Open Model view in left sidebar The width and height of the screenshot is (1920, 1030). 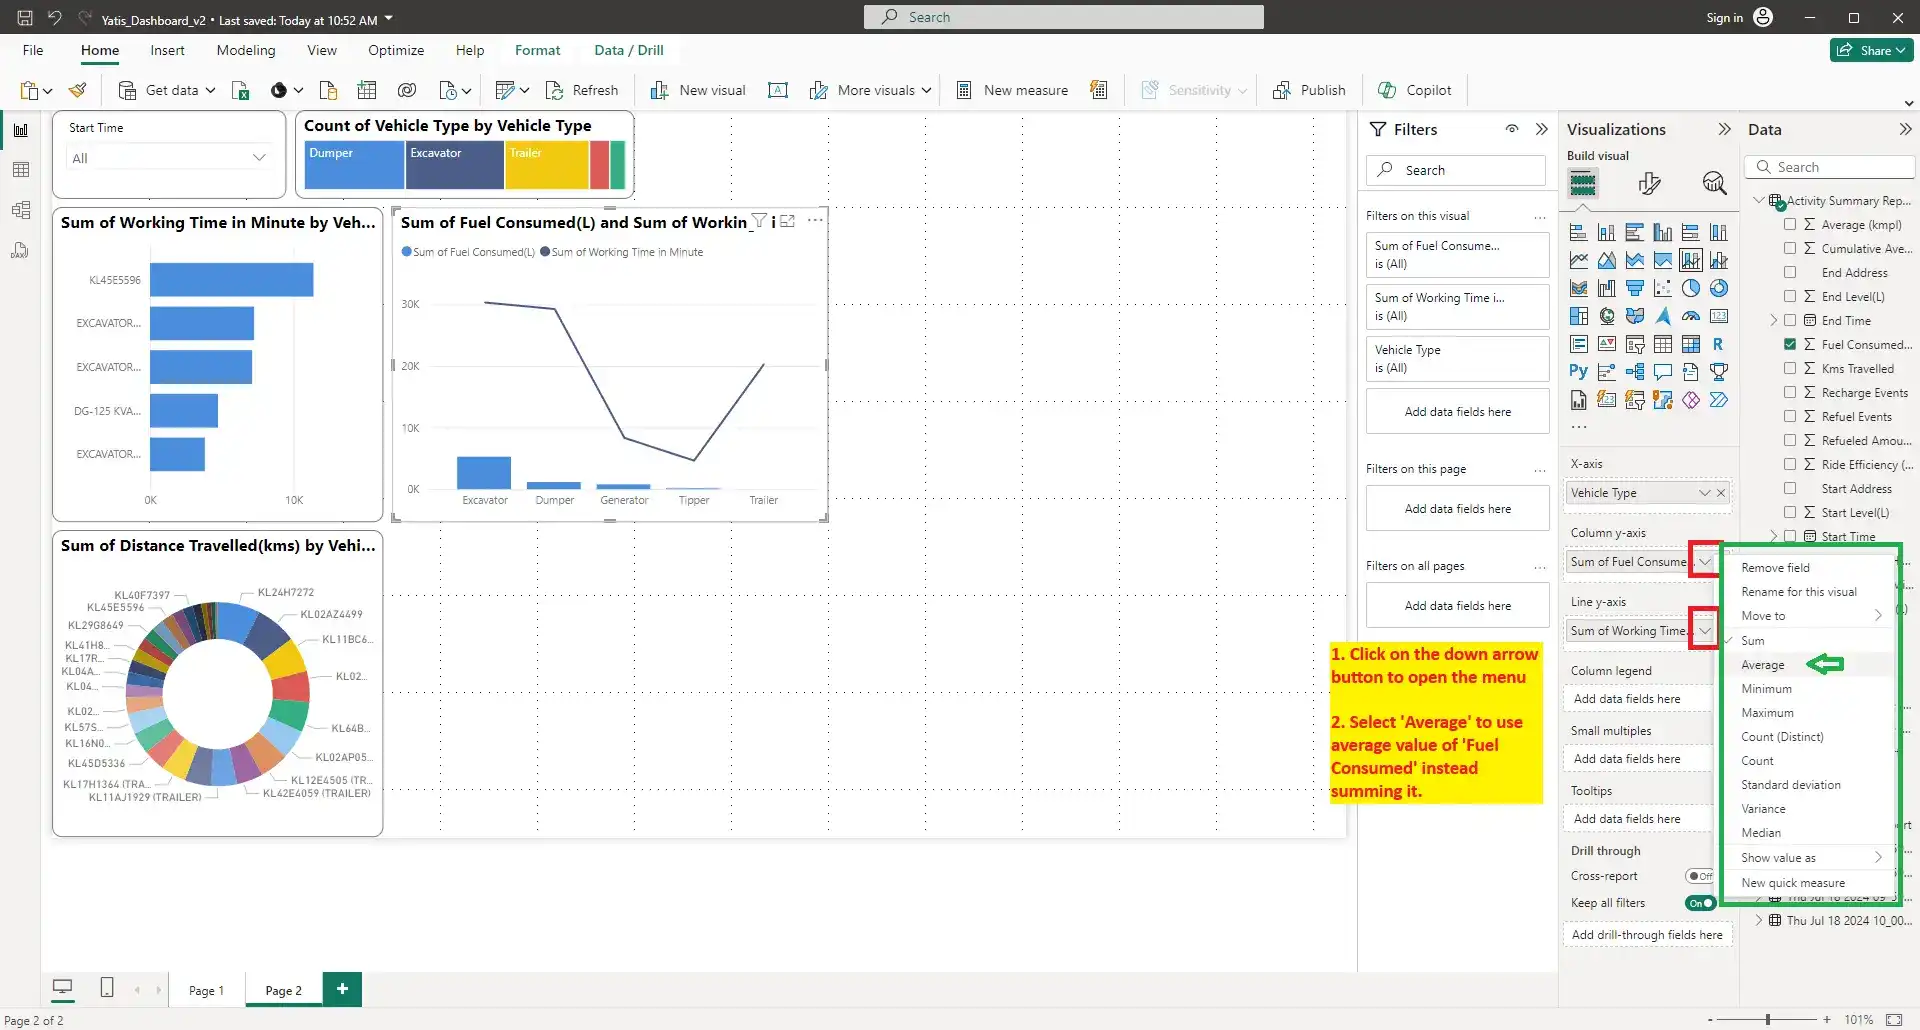click(x=20, y=210)
